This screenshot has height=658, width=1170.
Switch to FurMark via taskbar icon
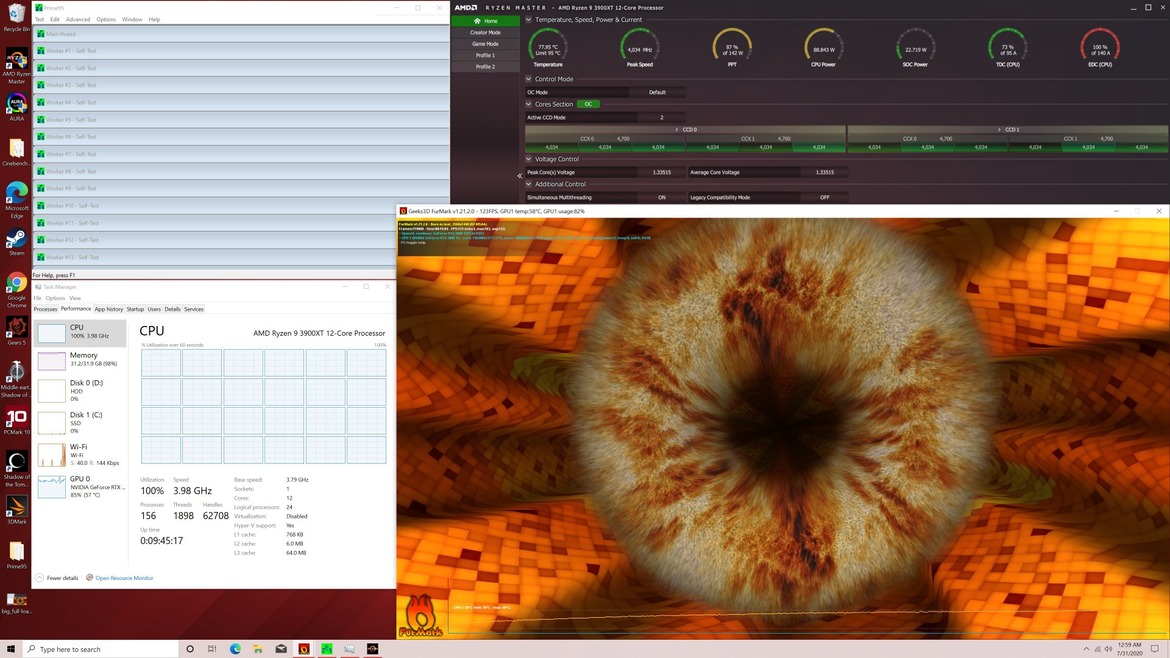(304, 649)
